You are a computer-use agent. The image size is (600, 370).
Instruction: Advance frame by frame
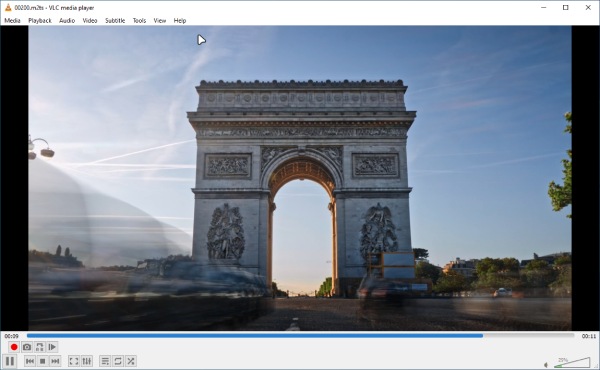(52, 347)
